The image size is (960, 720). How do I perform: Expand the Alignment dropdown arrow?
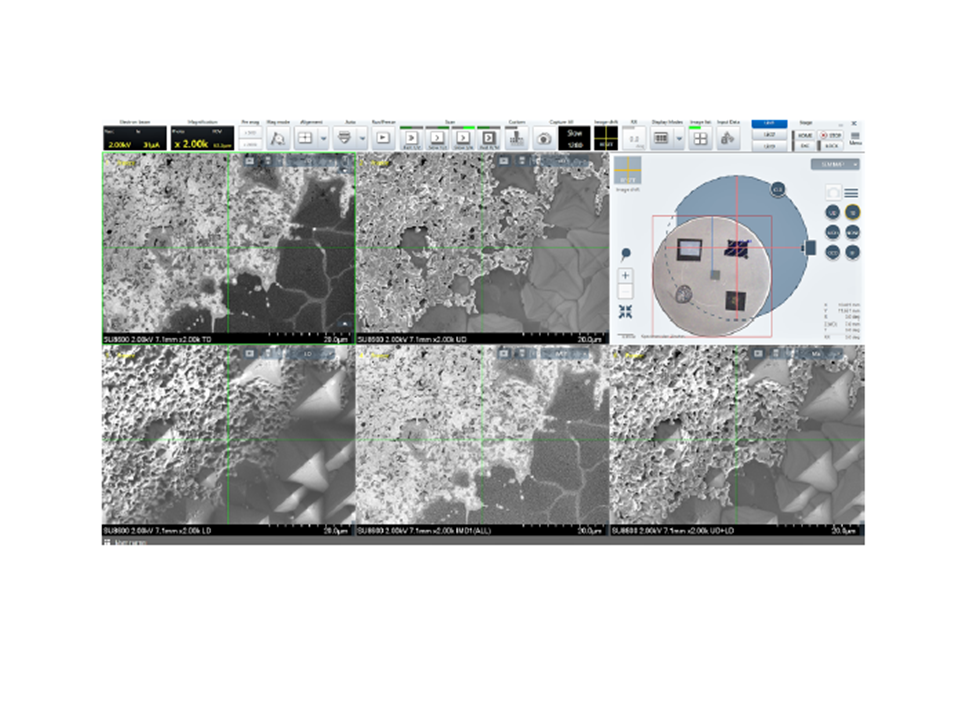(323, 139)
